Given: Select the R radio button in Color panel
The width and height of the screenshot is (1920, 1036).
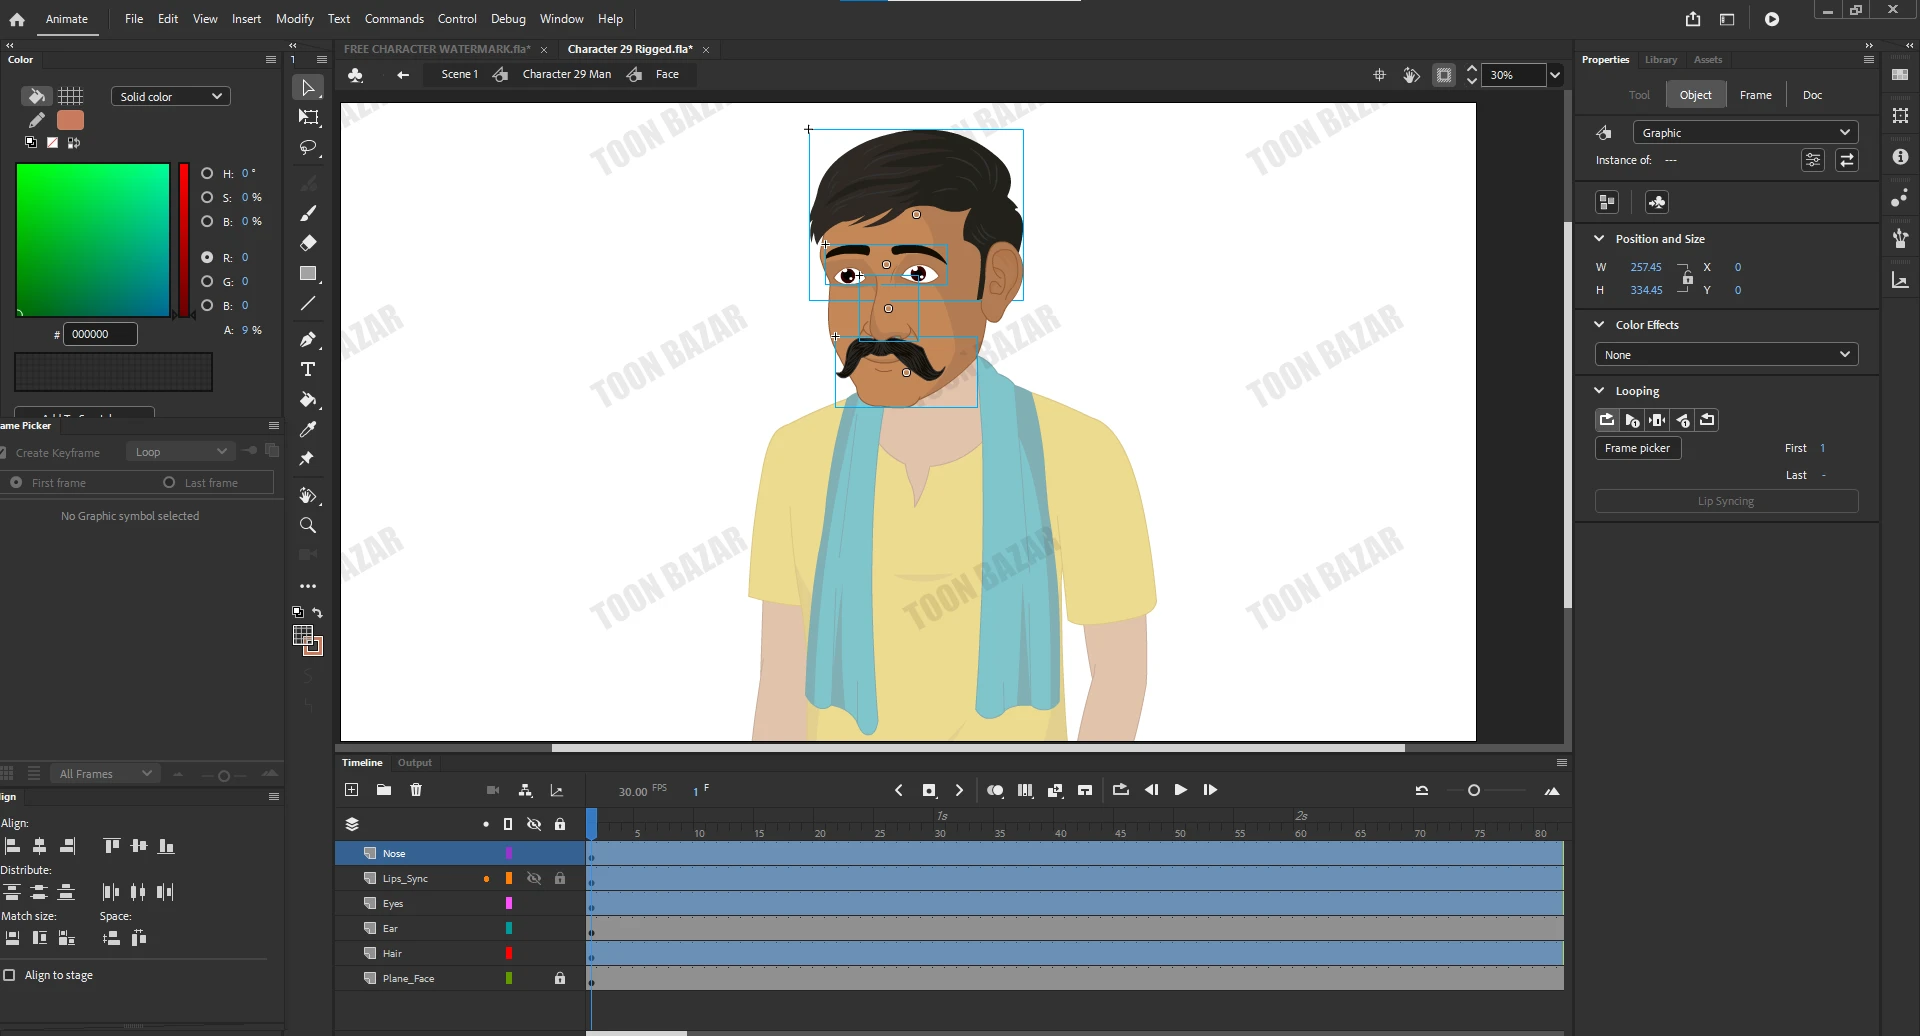Looking at the screenshot, I should [x=207, y=258].
